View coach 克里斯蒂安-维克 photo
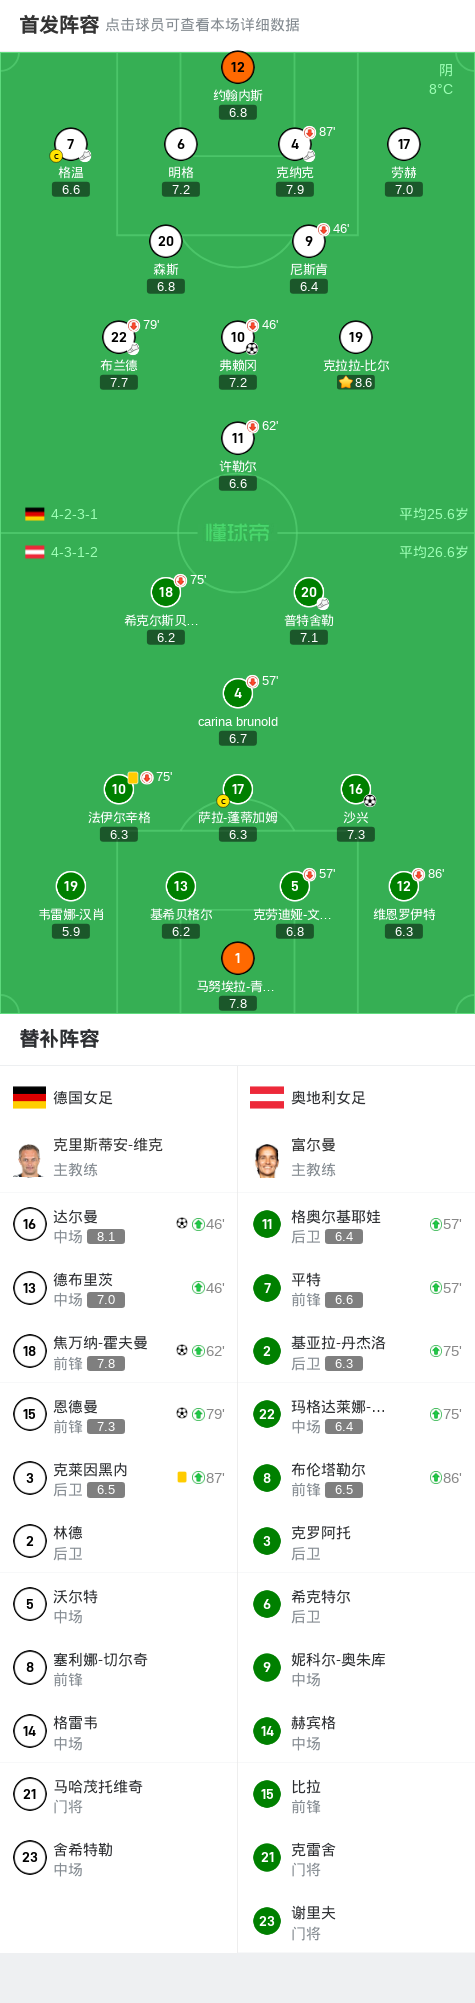 pos(29,1158)
